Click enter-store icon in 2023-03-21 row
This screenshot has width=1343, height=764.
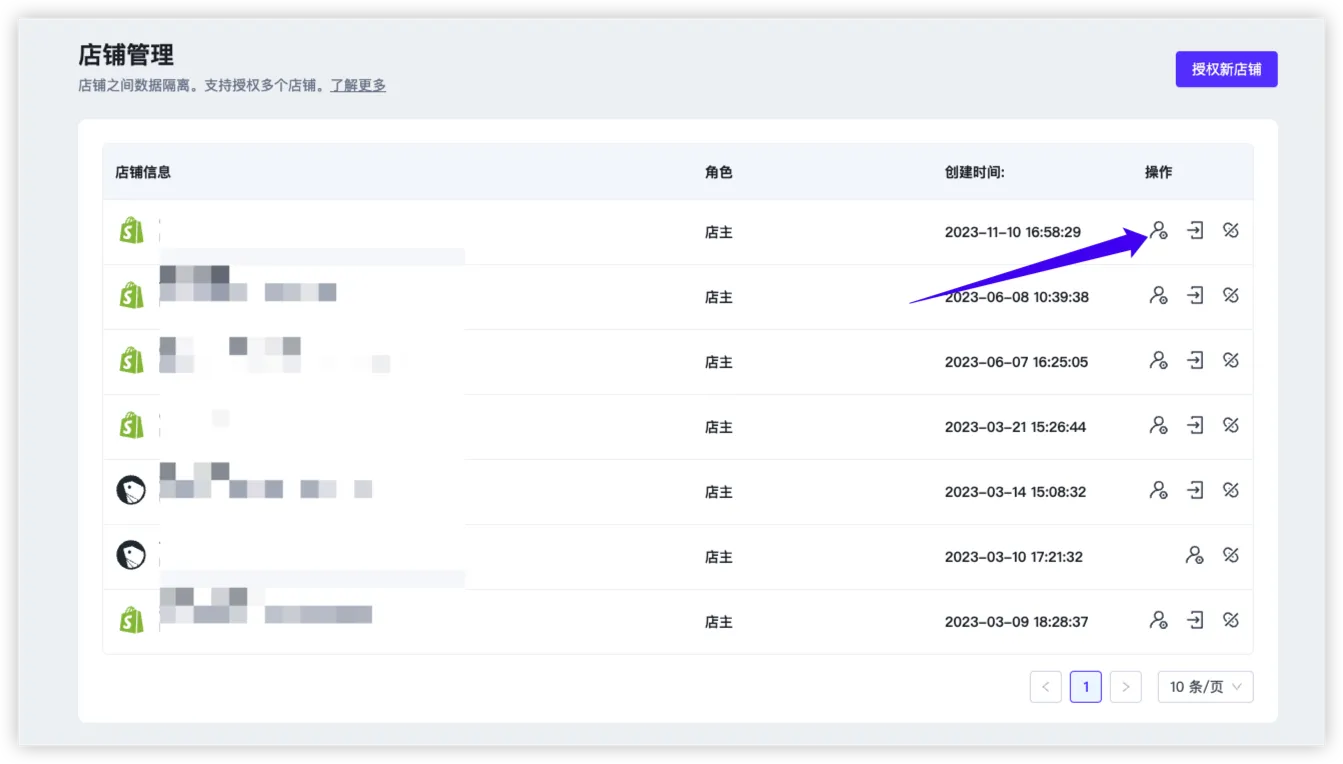pos(1195,426)
